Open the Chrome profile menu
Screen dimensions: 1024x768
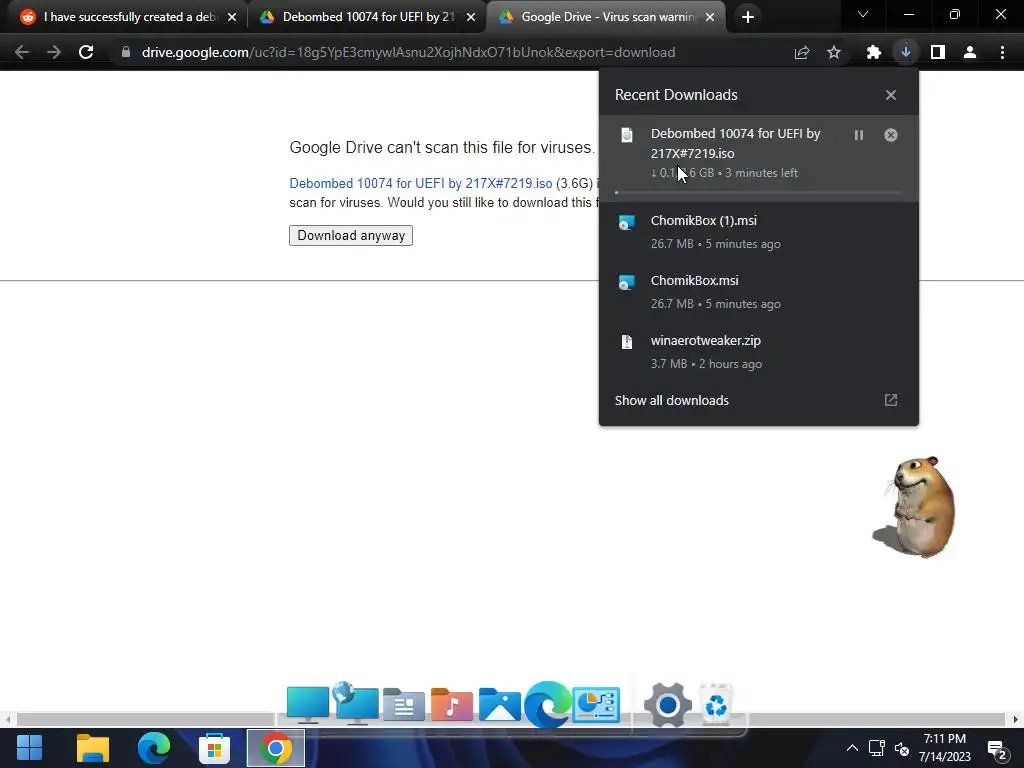970,52
